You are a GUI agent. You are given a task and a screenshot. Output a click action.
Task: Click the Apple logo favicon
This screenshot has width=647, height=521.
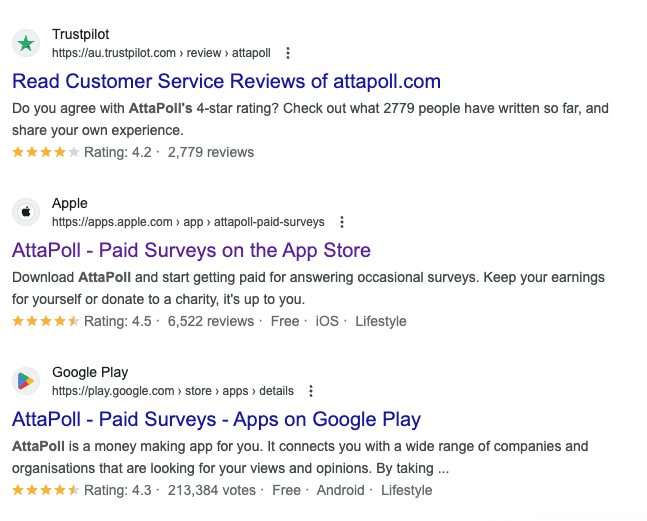[26, 212]
